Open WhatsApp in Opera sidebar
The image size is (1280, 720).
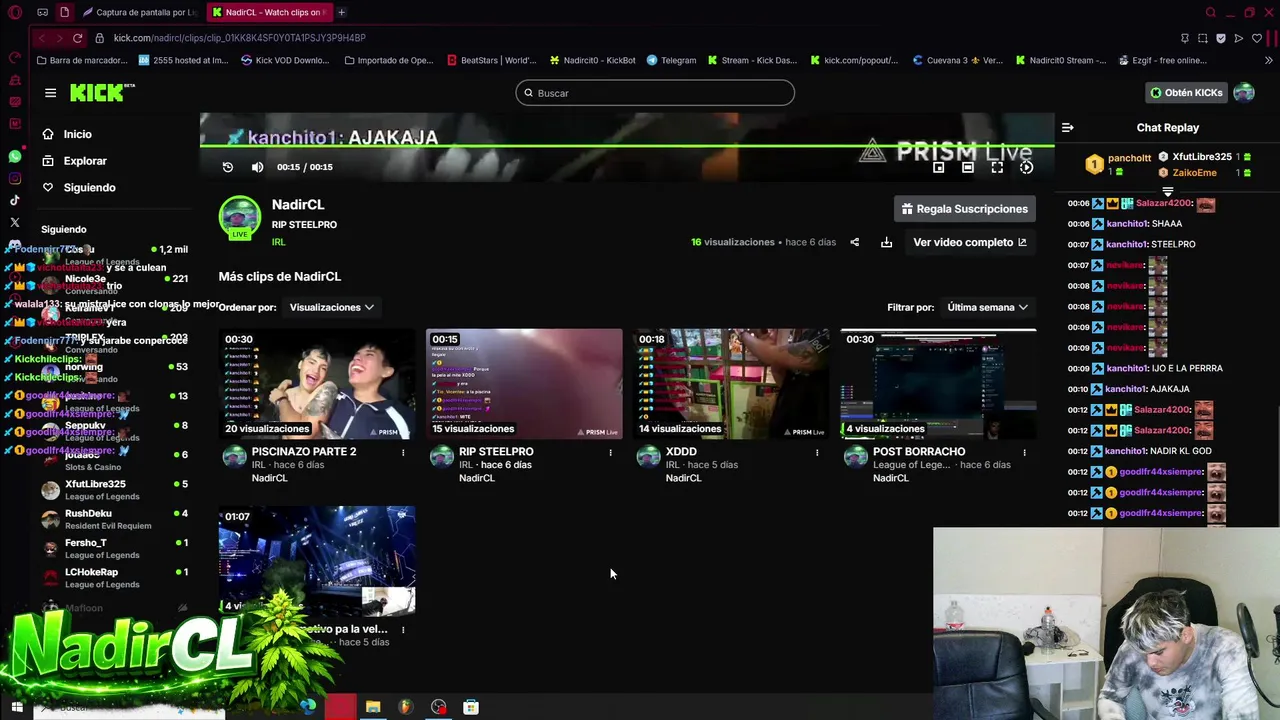pyautogui.click(x=14, y=157)
